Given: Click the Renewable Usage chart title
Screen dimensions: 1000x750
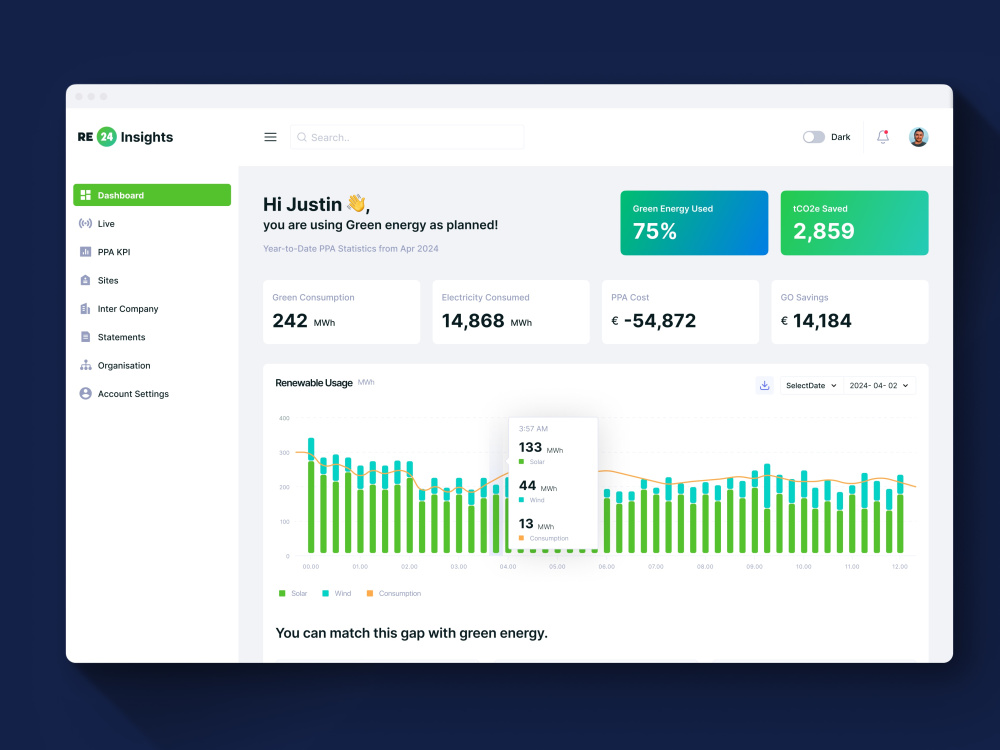Looking at the screenshot, I should pos(314,383).
